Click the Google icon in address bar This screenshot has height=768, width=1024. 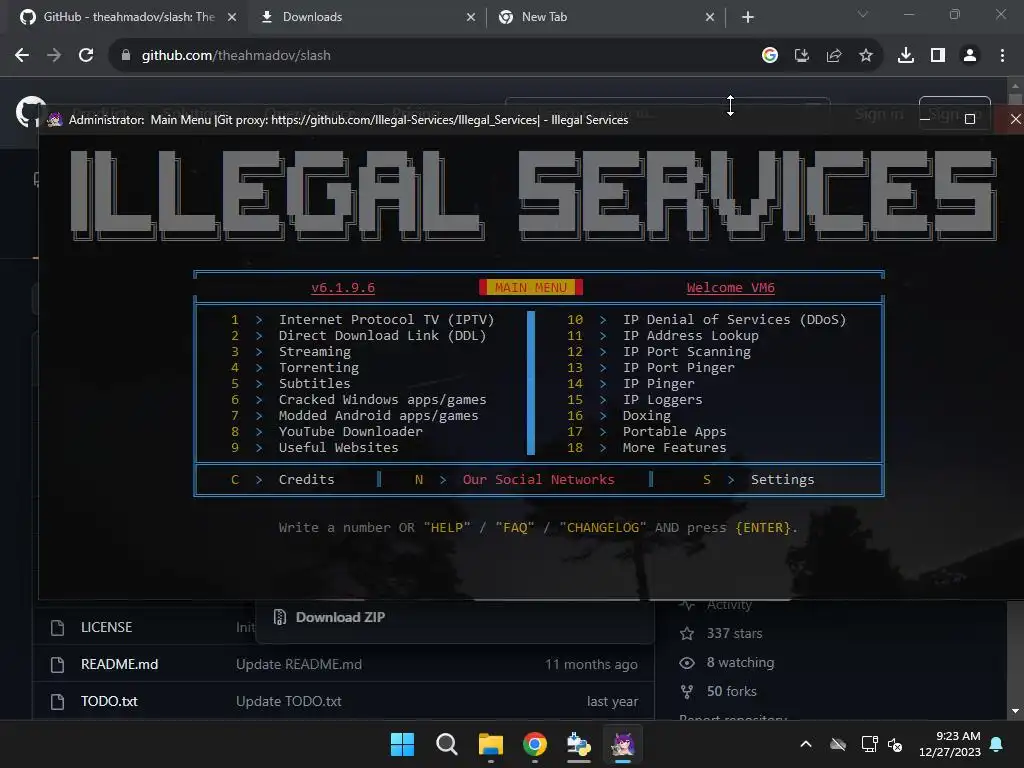click(x=770, y=56)
